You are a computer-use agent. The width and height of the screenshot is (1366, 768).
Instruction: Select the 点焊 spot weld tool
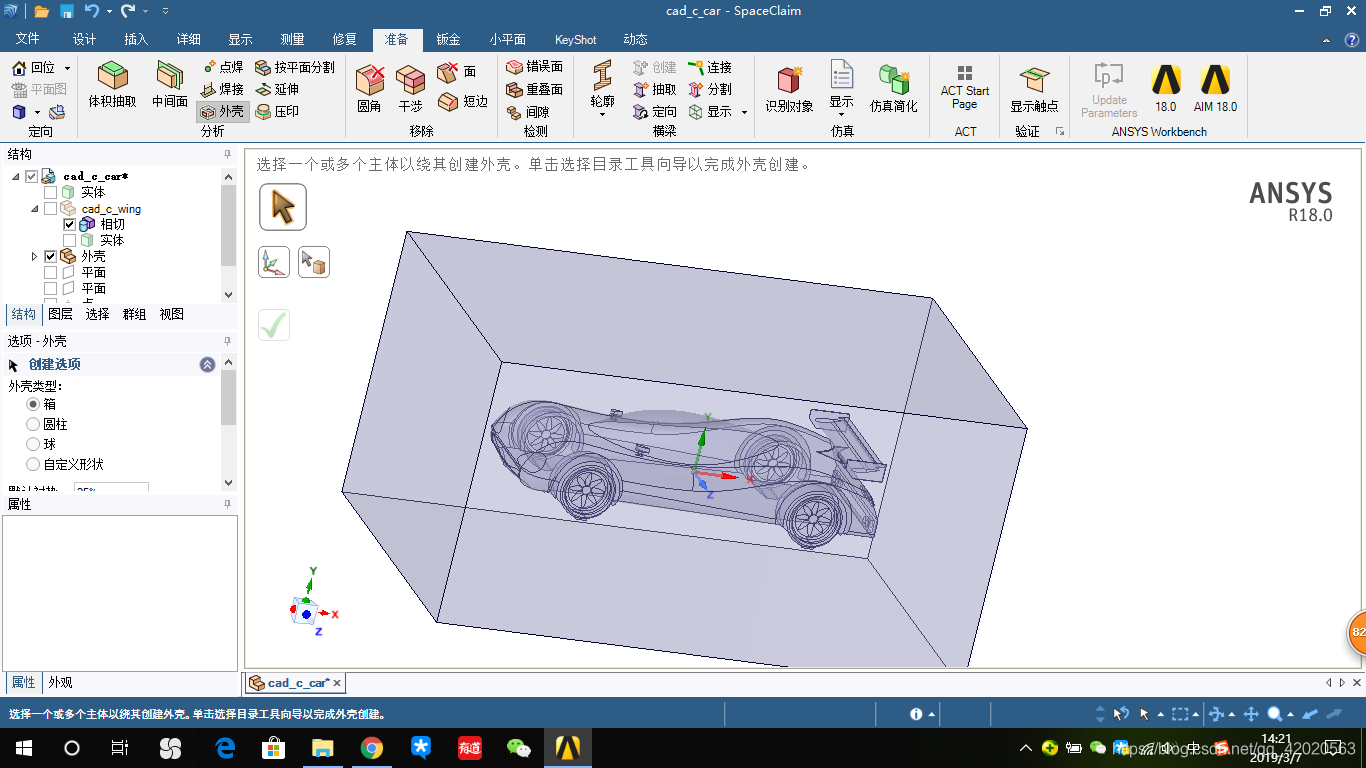(222, 67)
